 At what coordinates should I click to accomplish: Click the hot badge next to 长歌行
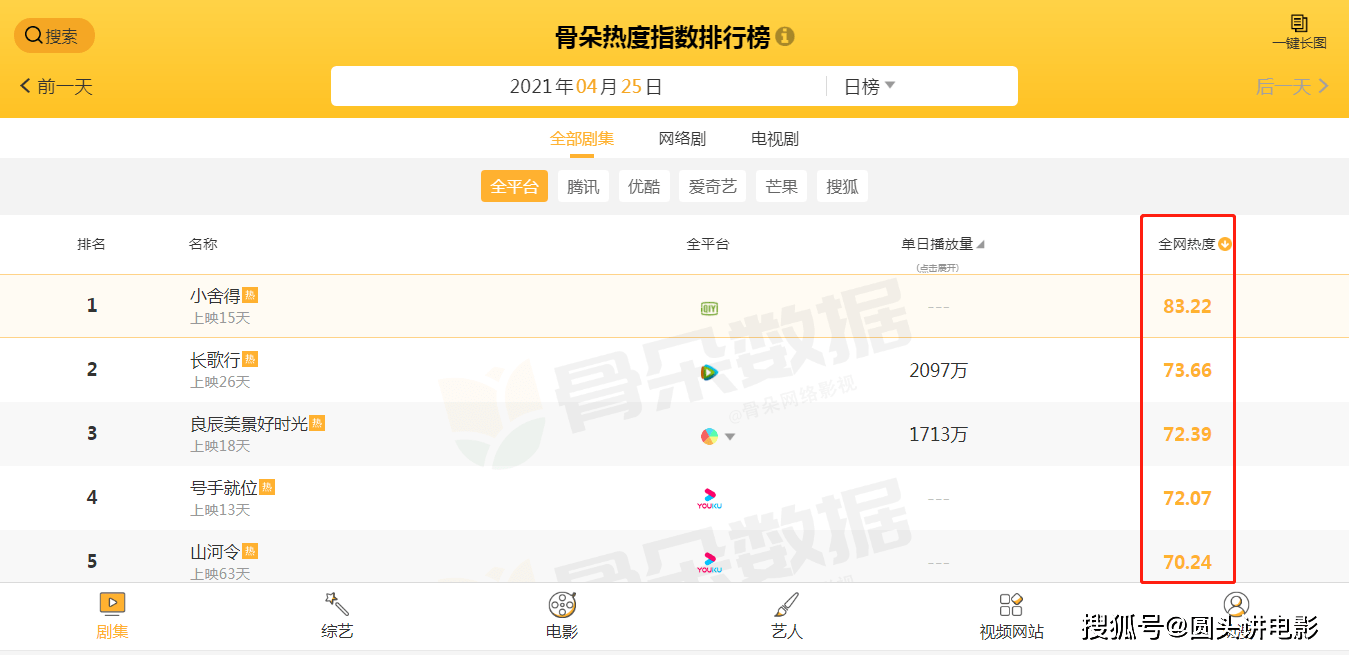coord(250,359)
